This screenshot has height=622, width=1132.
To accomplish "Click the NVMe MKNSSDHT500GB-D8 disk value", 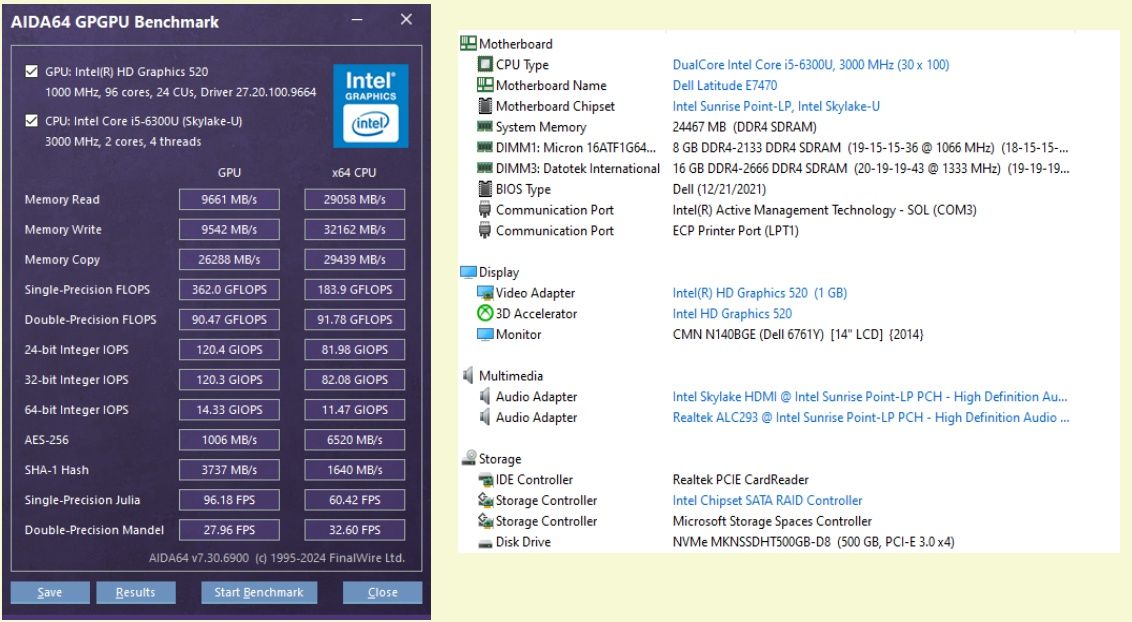I will click(813, 542).
